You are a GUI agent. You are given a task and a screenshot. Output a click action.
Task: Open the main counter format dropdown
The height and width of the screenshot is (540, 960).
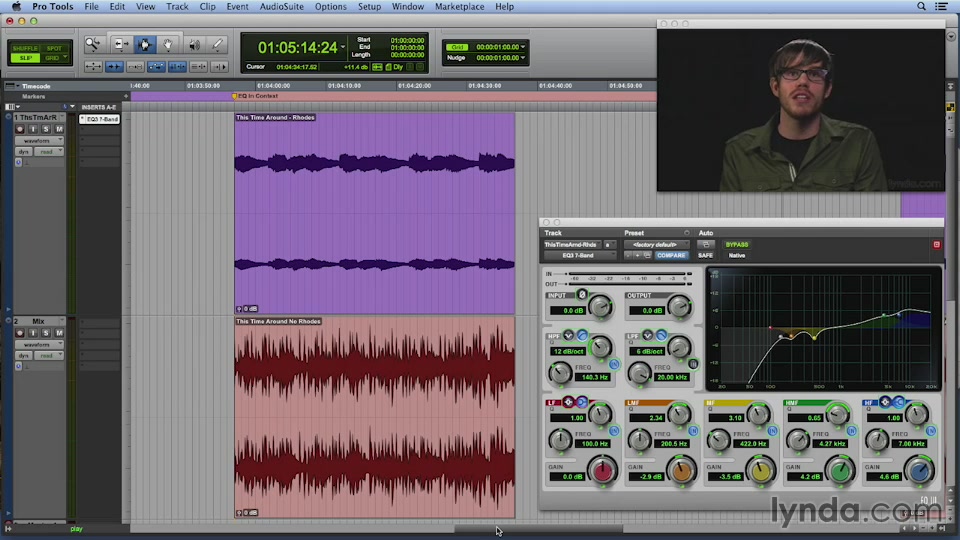point(343,47)
